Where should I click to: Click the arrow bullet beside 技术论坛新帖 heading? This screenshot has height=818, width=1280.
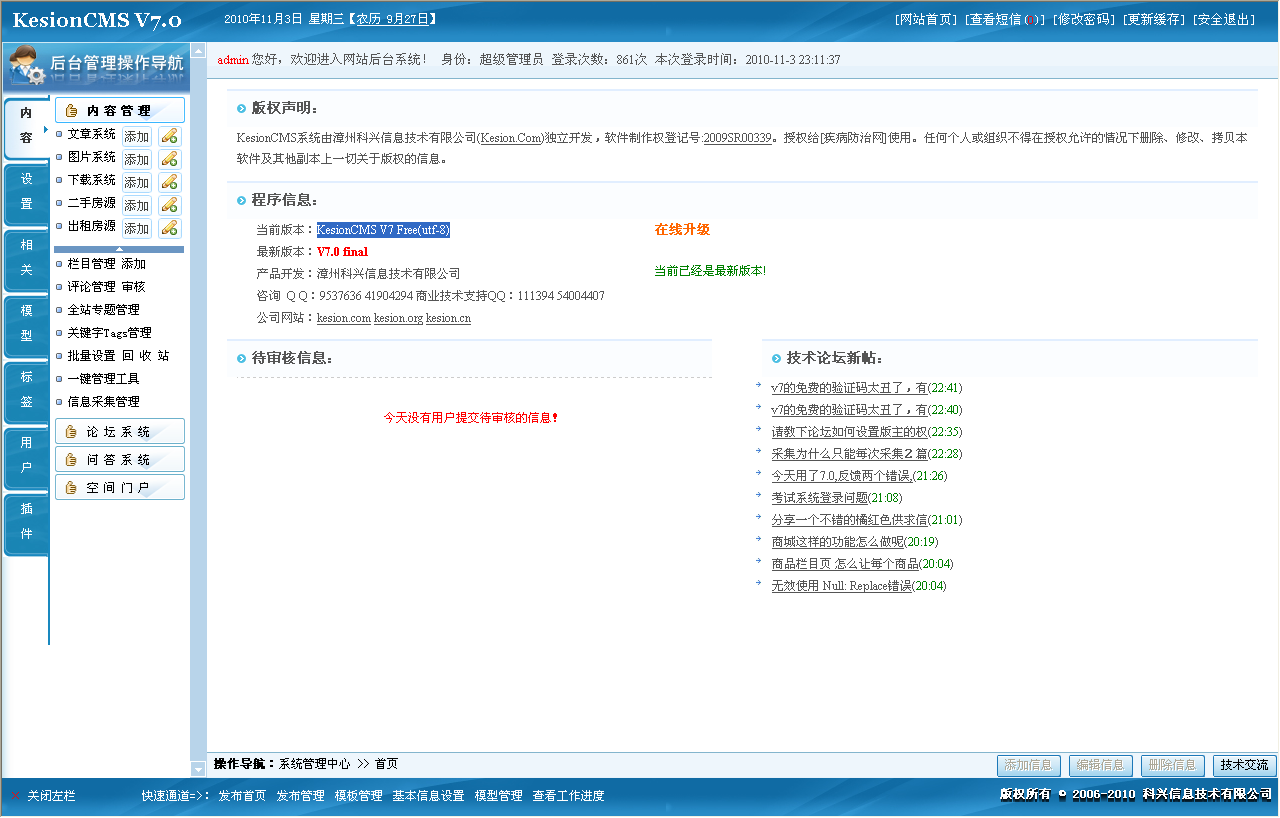[777, 358]
